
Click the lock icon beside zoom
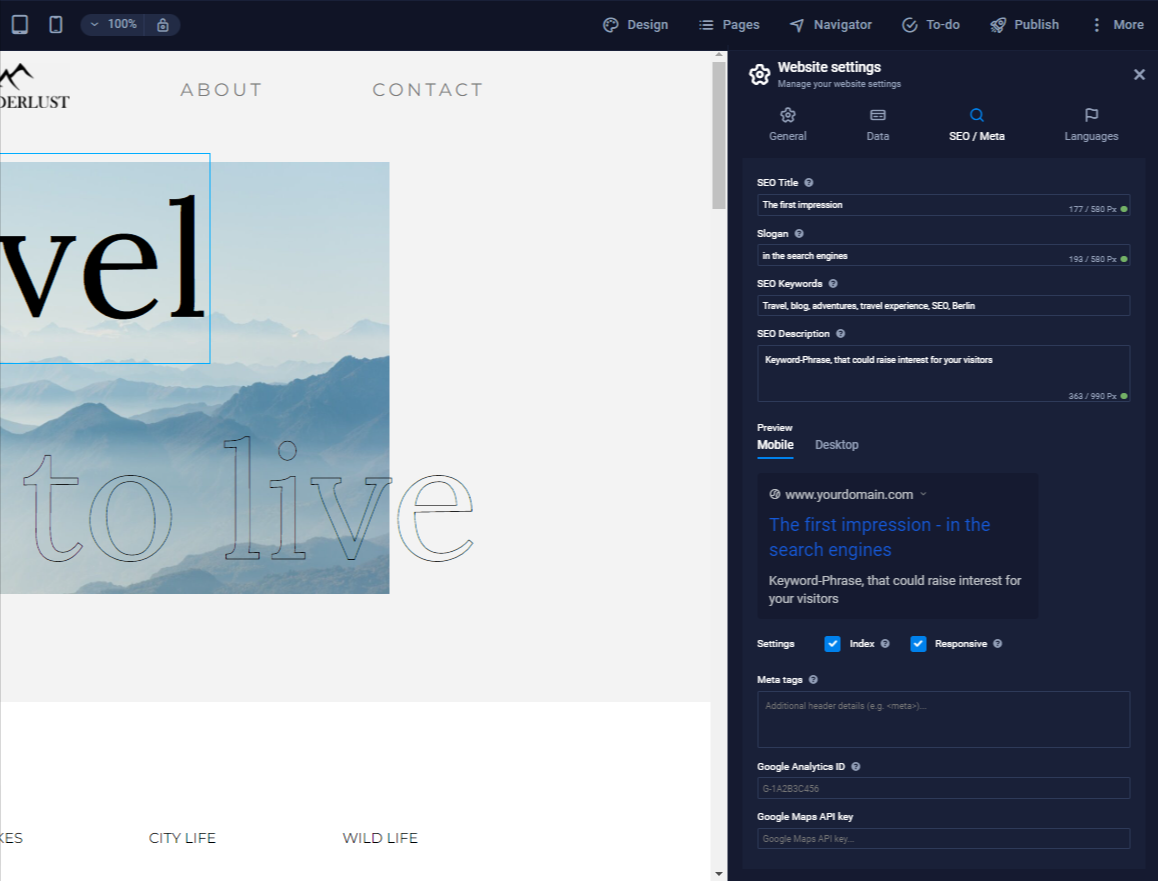pos(162,24)
